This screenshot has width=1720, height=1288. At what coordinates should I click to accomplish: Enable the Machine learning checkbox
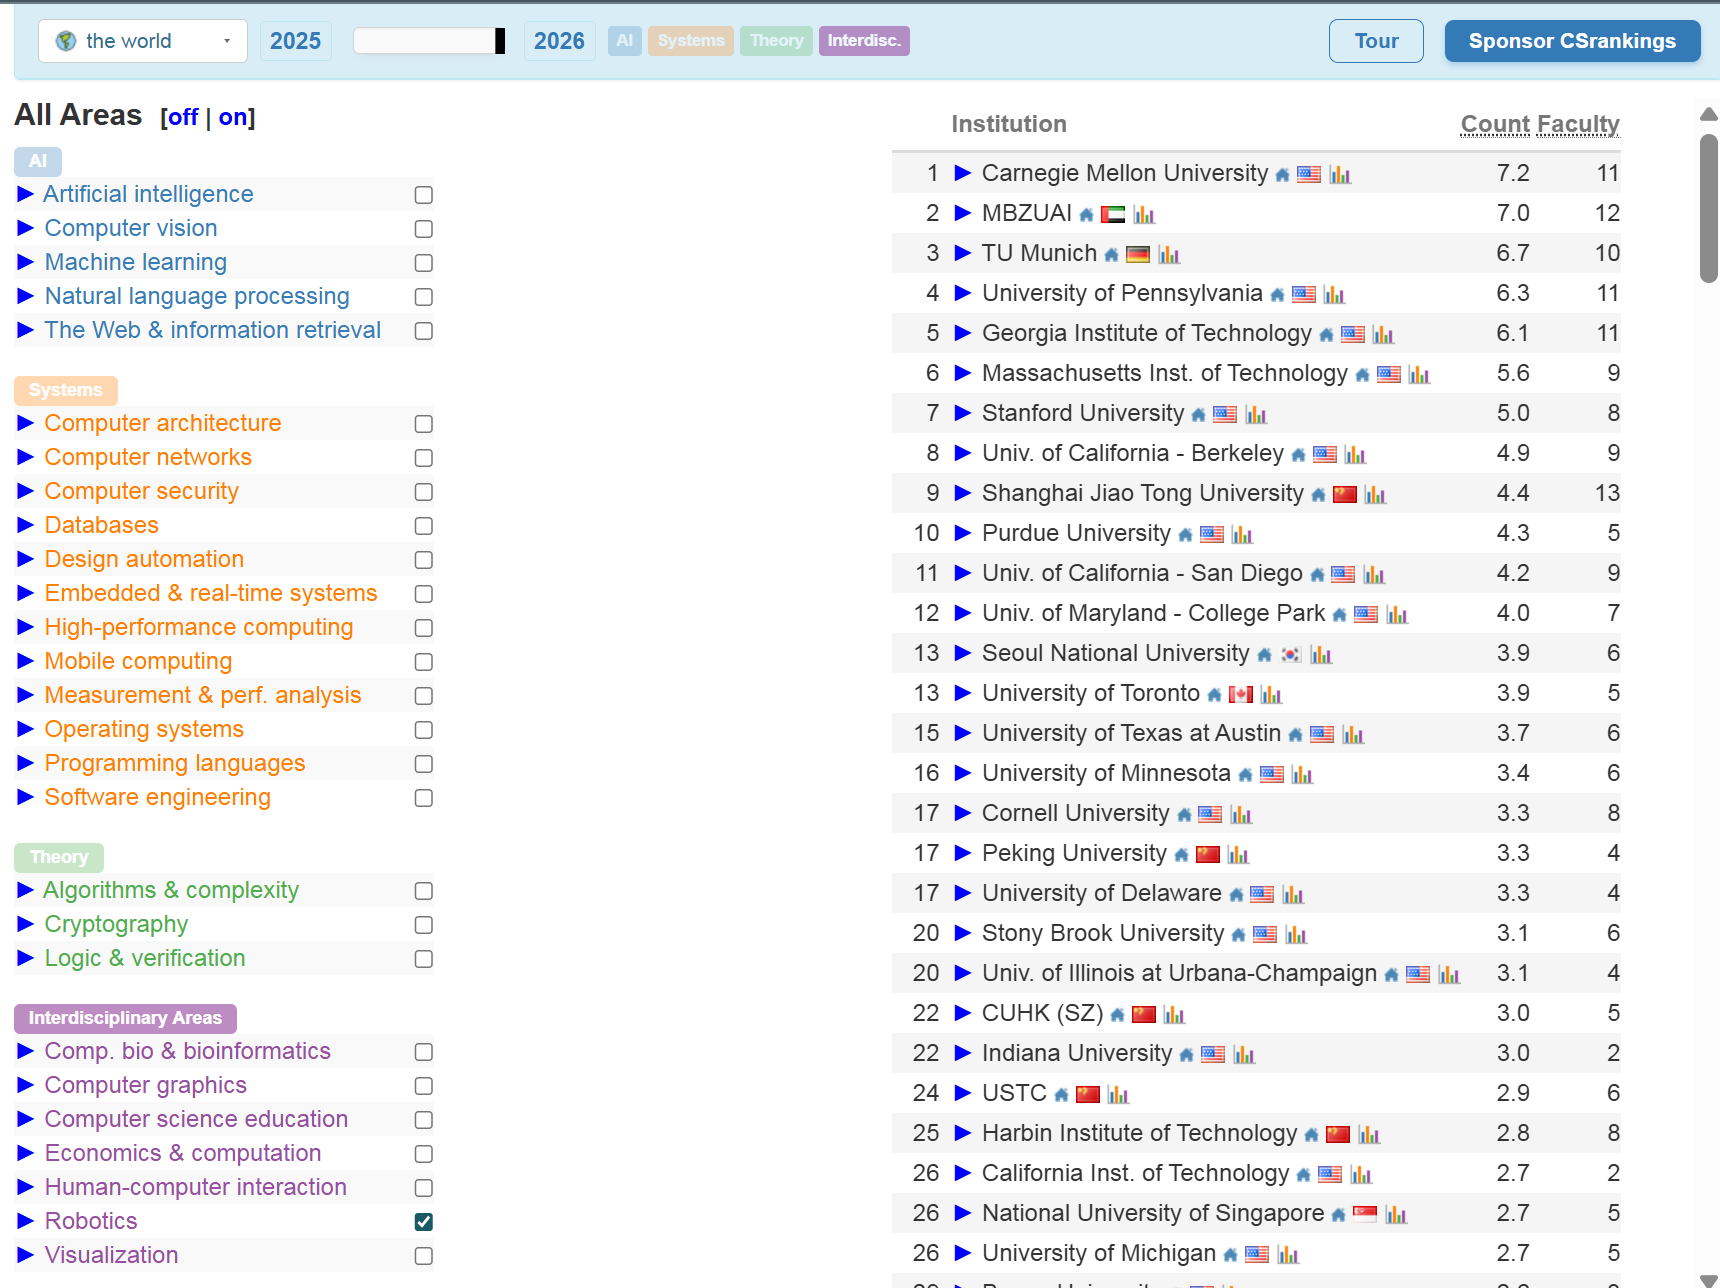click(424, 263)
